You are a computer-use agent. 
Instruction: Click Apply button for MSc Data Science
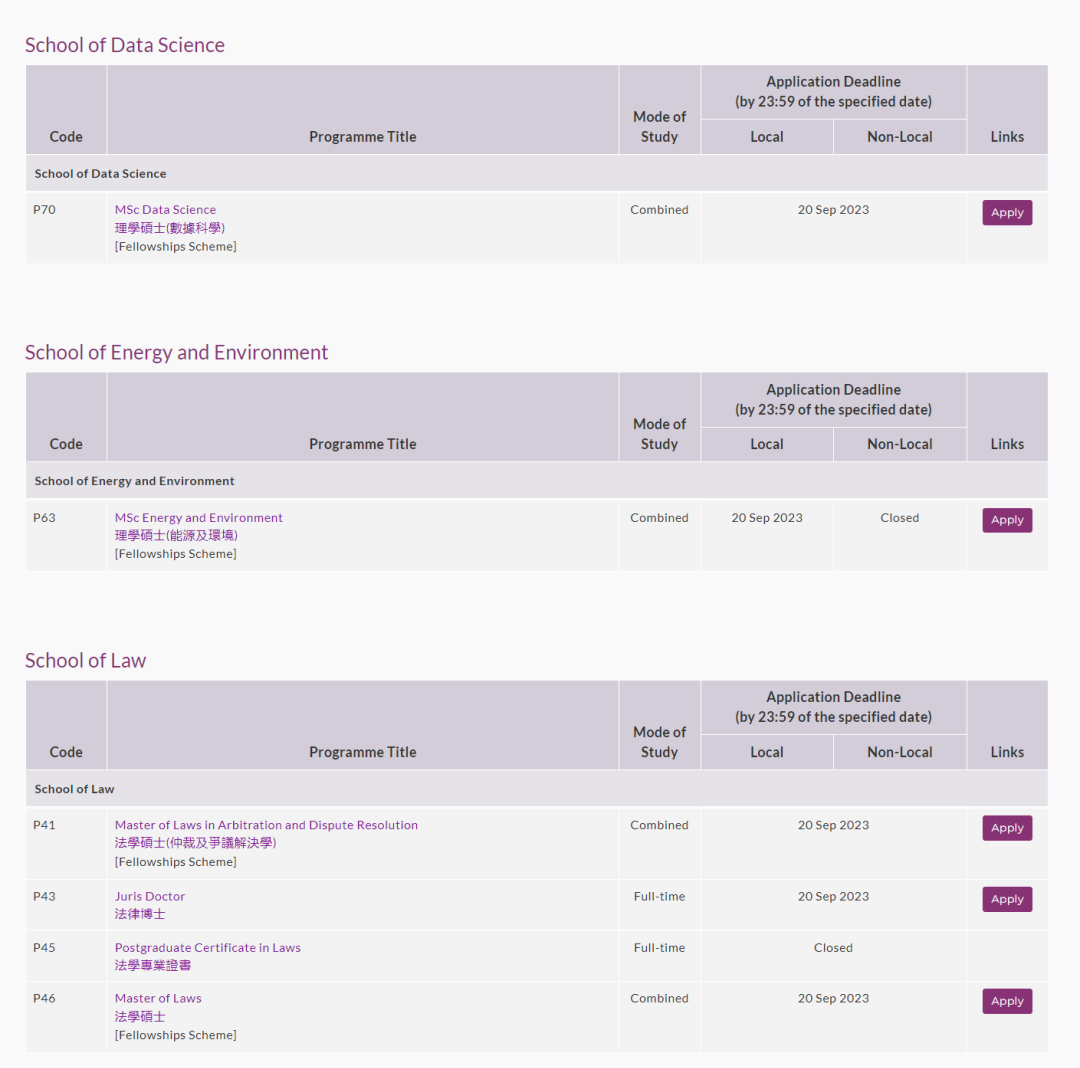[x=1007, y=212]
